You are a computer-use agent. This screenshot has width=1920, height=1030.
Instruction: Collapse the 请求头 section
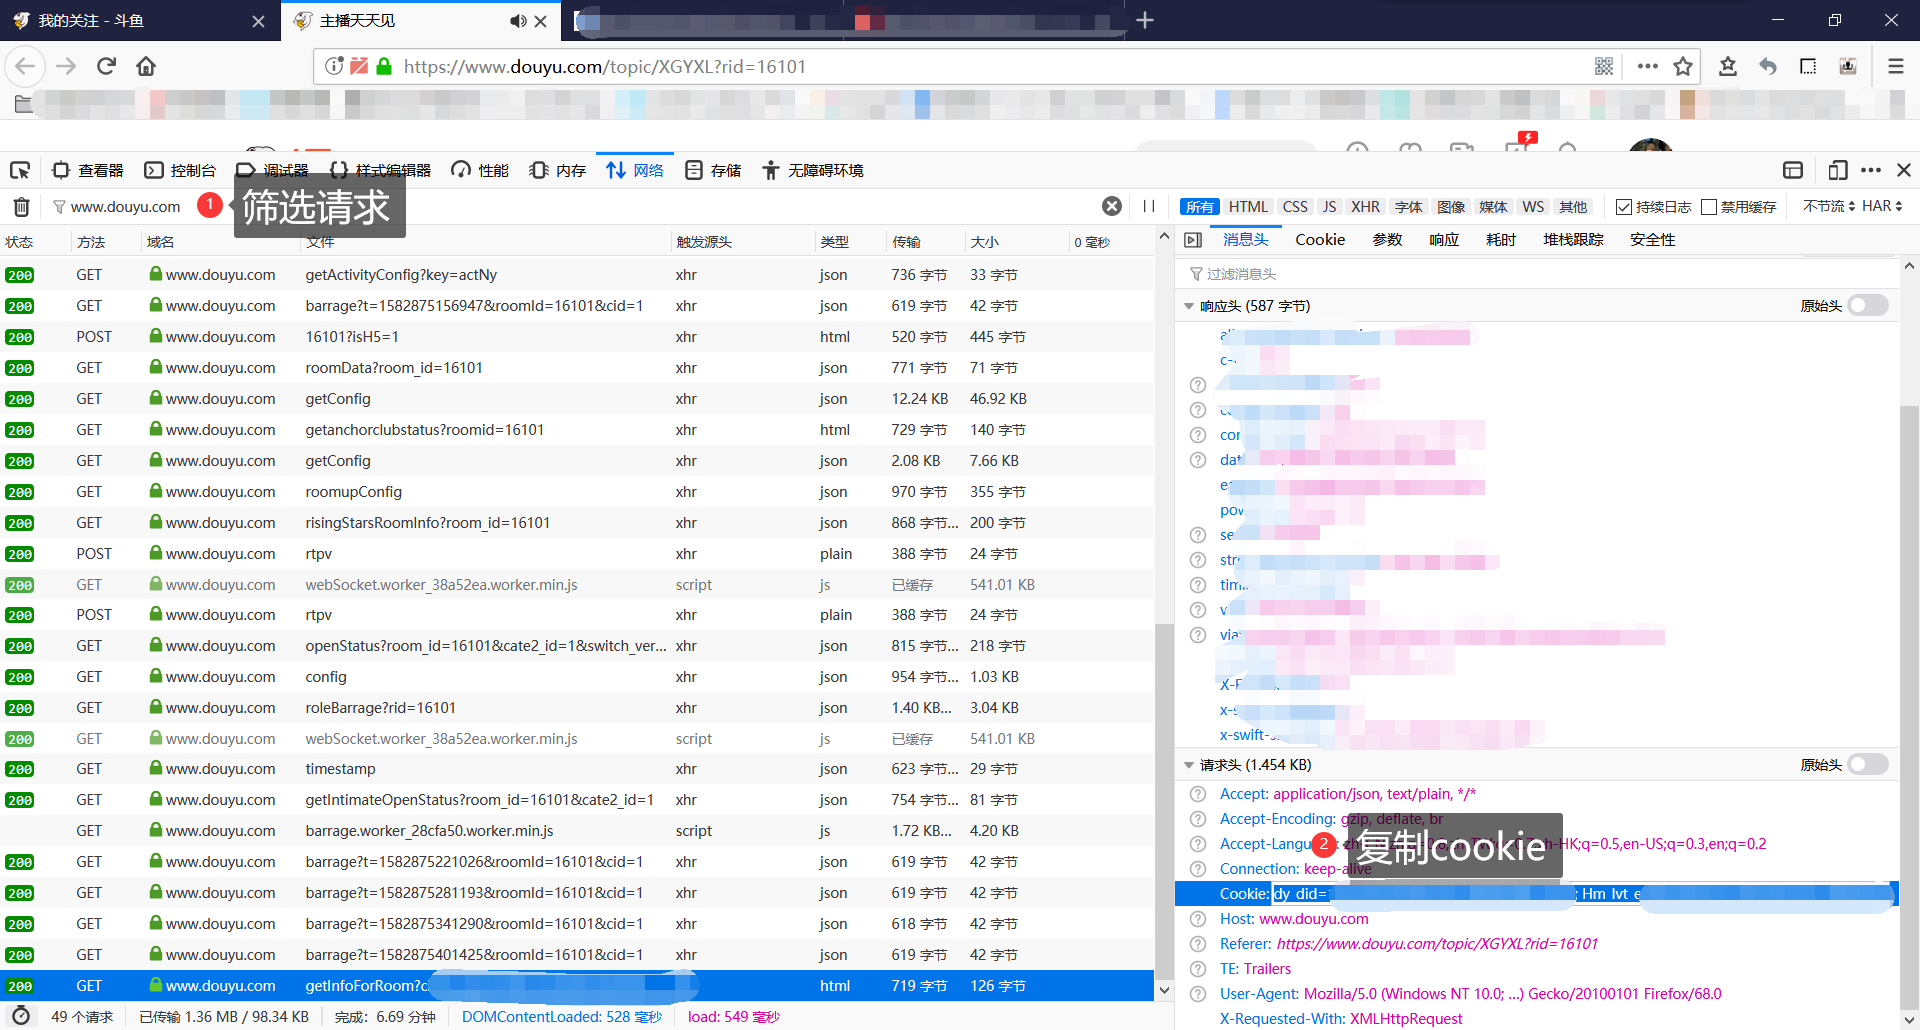[1188, 765]
